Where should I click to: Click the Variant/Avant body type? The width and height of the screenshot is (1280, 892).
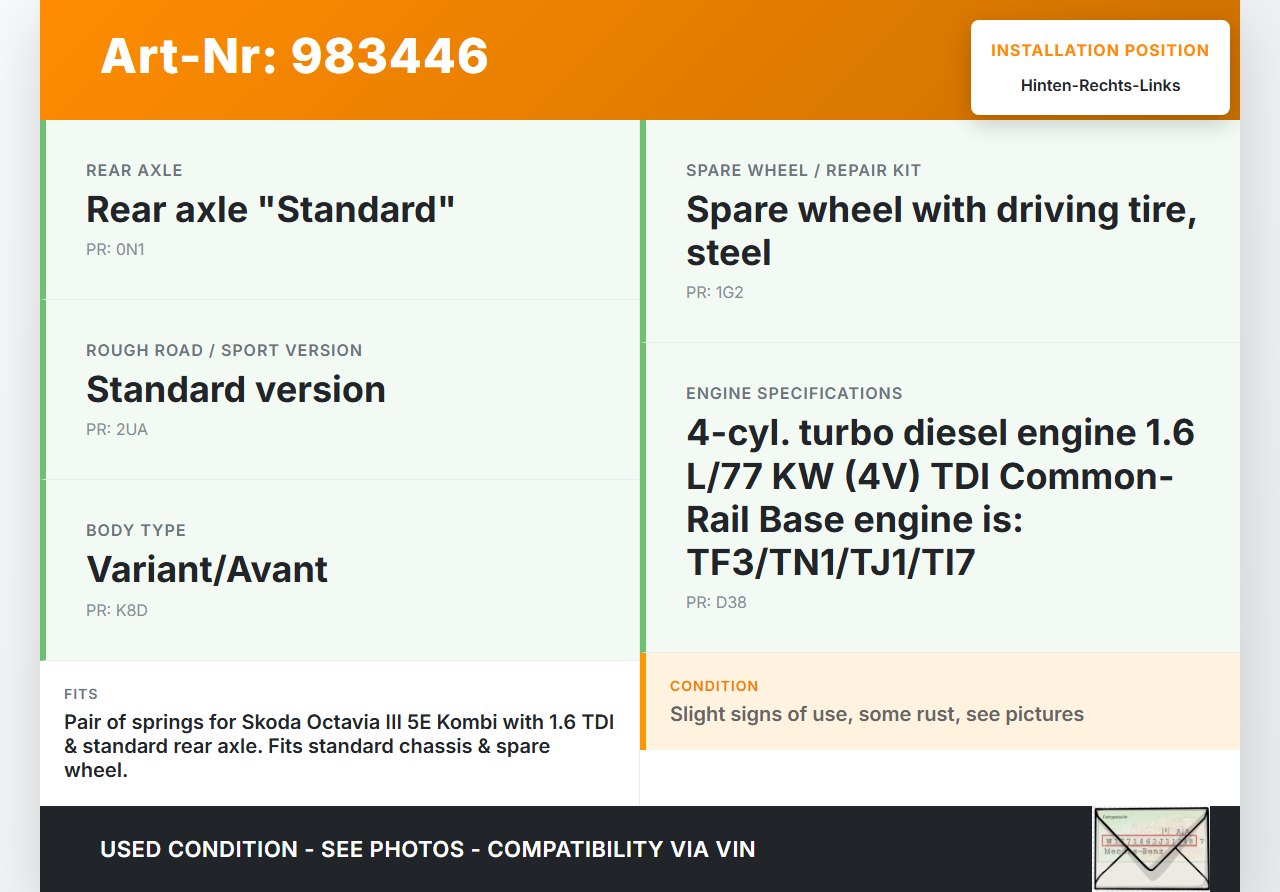click(207, 570)
